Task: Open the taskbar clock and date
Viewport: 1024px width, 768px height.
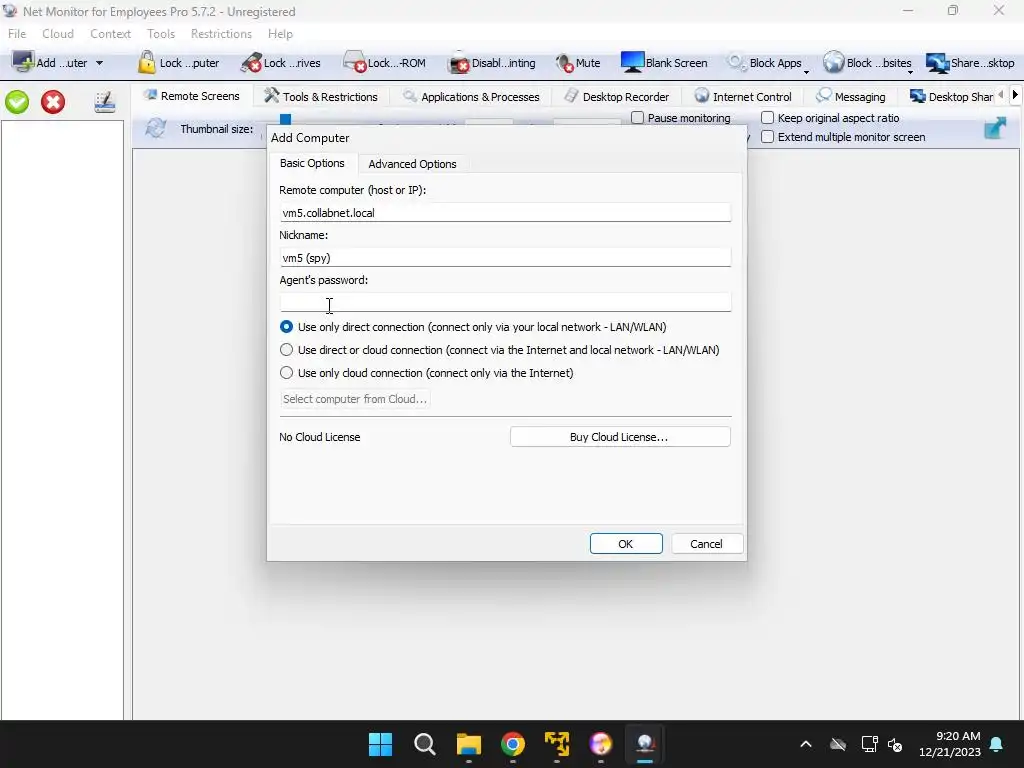Action: point(950,744)
